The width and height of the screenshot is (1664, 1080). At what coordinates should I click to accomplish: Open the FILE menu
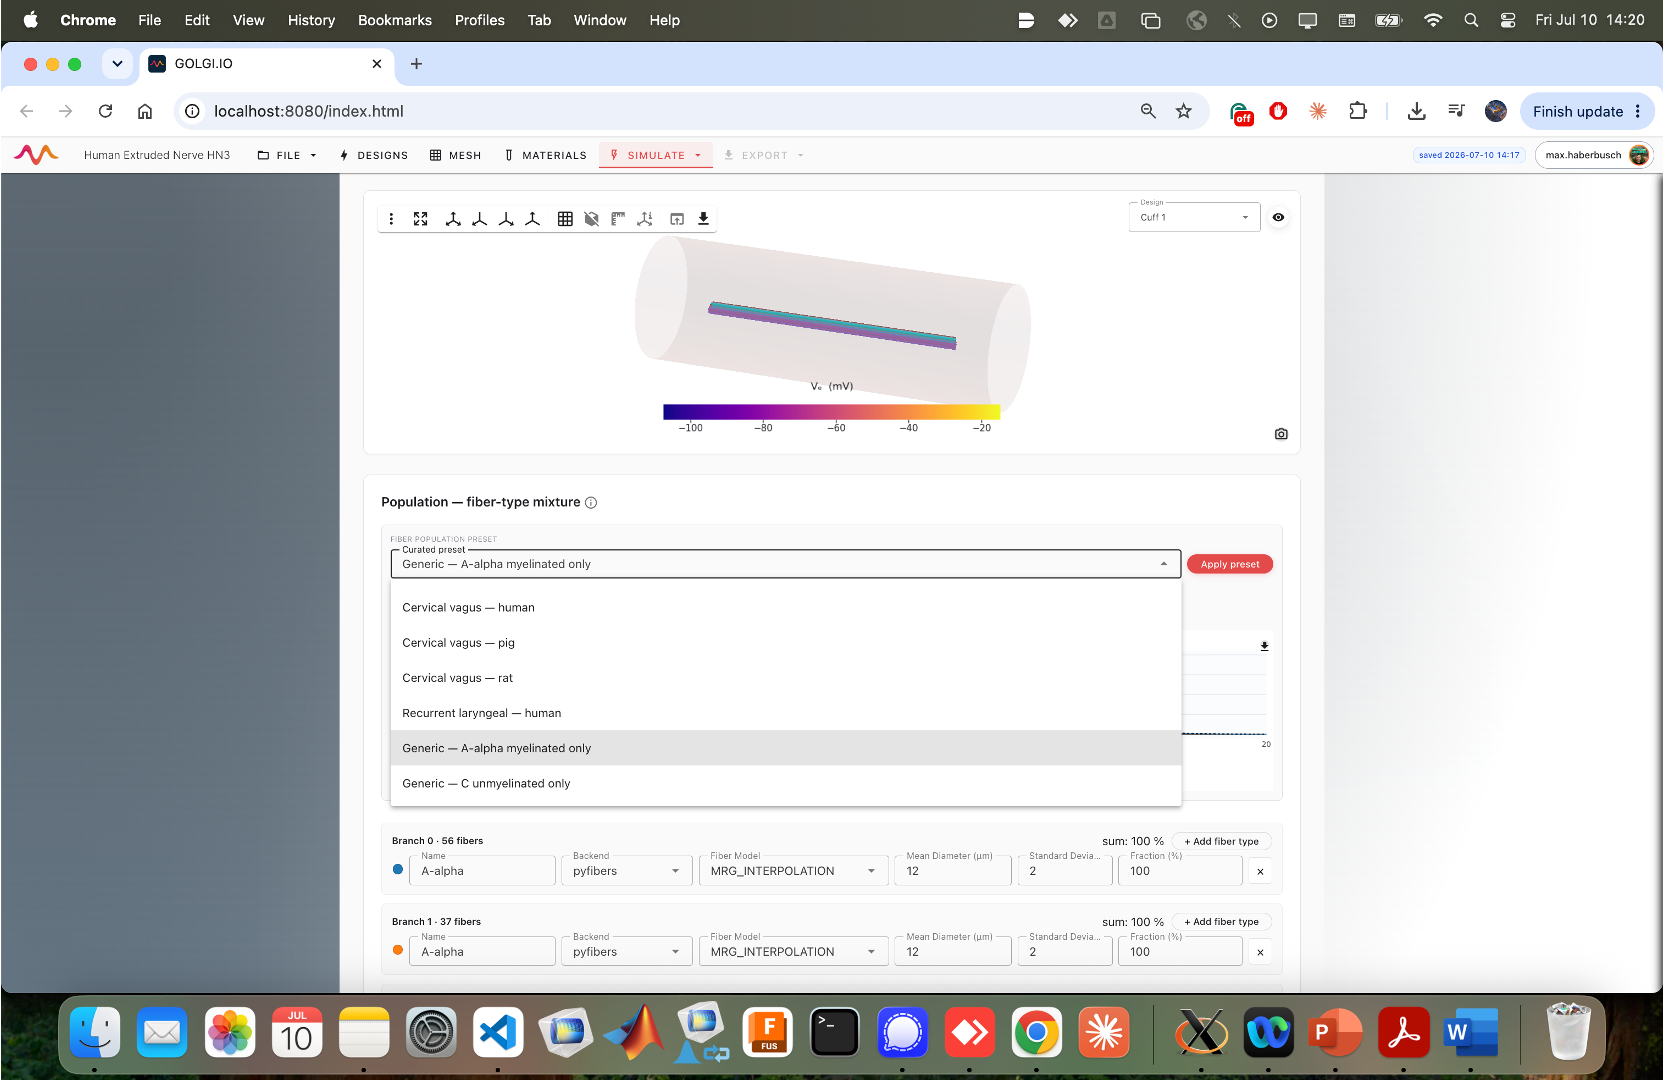coord(287,155)
